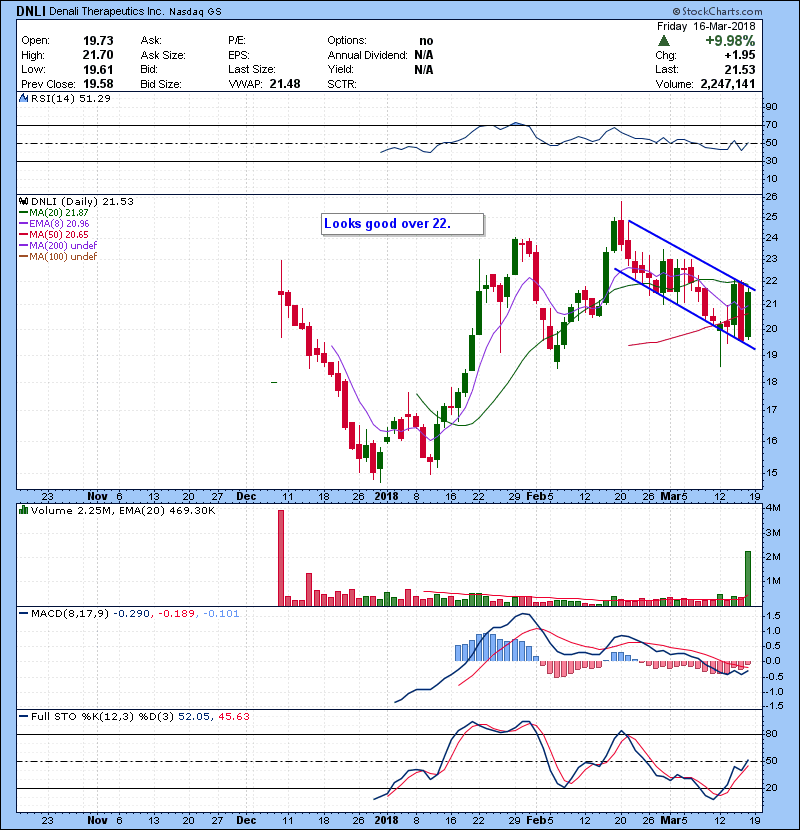Image resolution: width=800 pixels, height=830 pixels.
Task: Click the Volume 2.25M, EMA(20) 469.30K label
Action: [x=123, y=511]
